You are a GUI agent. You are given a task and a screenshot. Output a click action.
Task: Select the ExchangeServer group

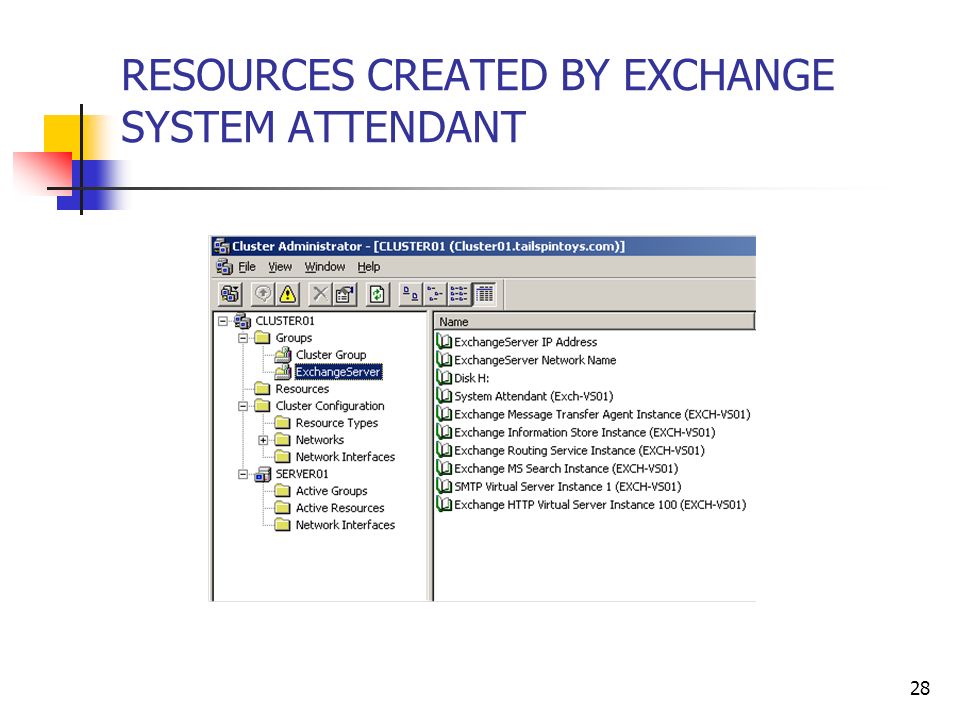point(338,372)
